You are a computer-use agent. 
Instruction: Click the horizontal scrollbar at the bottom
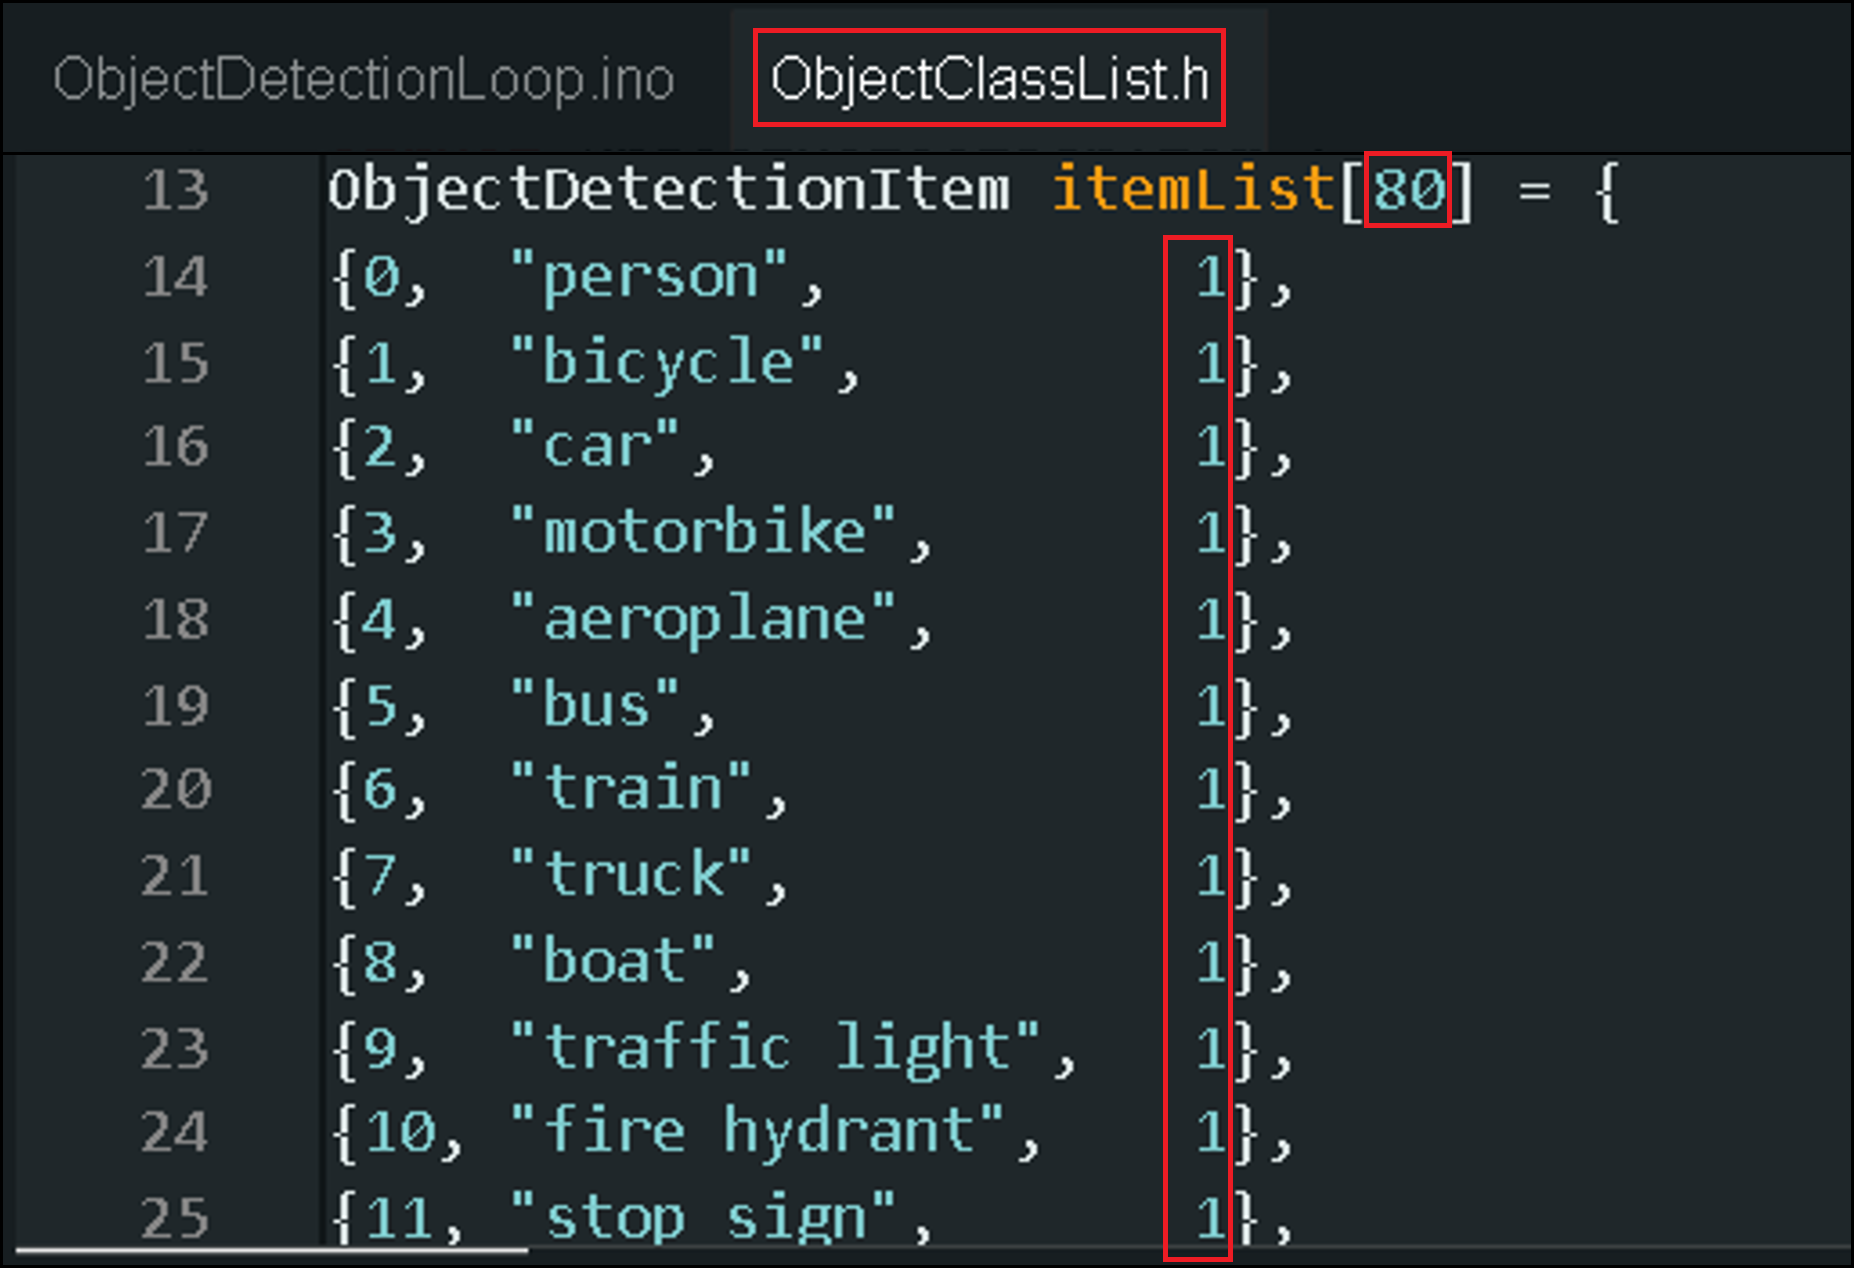coord(272,1250)
